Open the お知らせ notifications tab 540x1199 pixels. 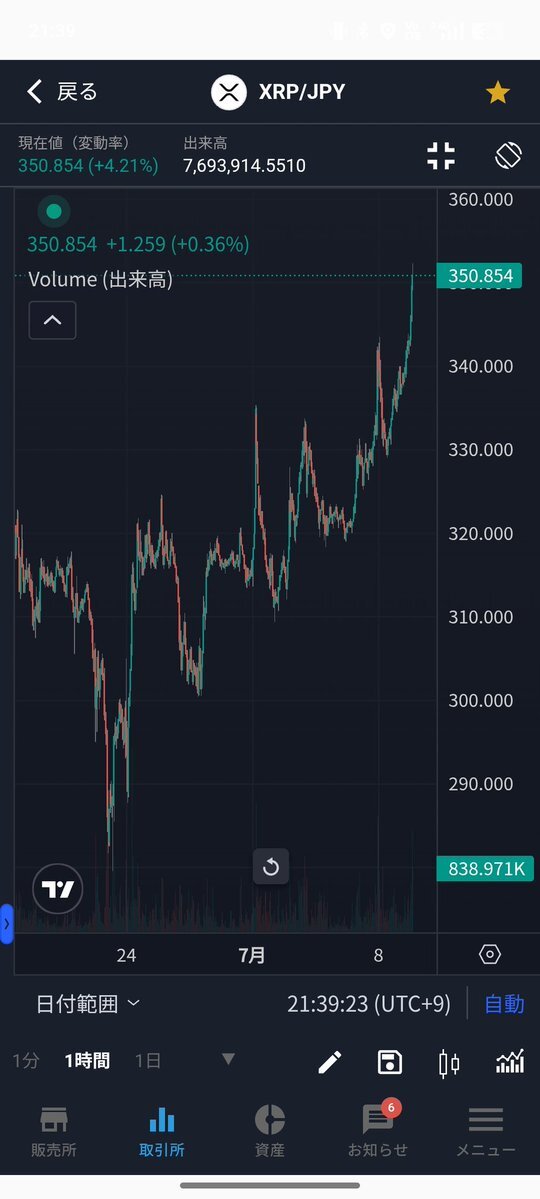click(378, 1130)
